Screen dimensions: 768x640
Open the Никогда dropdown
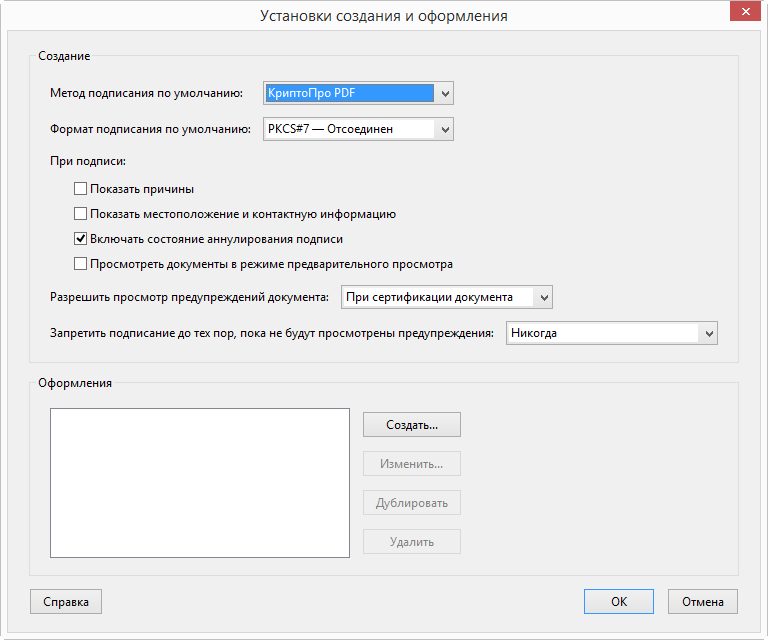click(x=612, y=333)
